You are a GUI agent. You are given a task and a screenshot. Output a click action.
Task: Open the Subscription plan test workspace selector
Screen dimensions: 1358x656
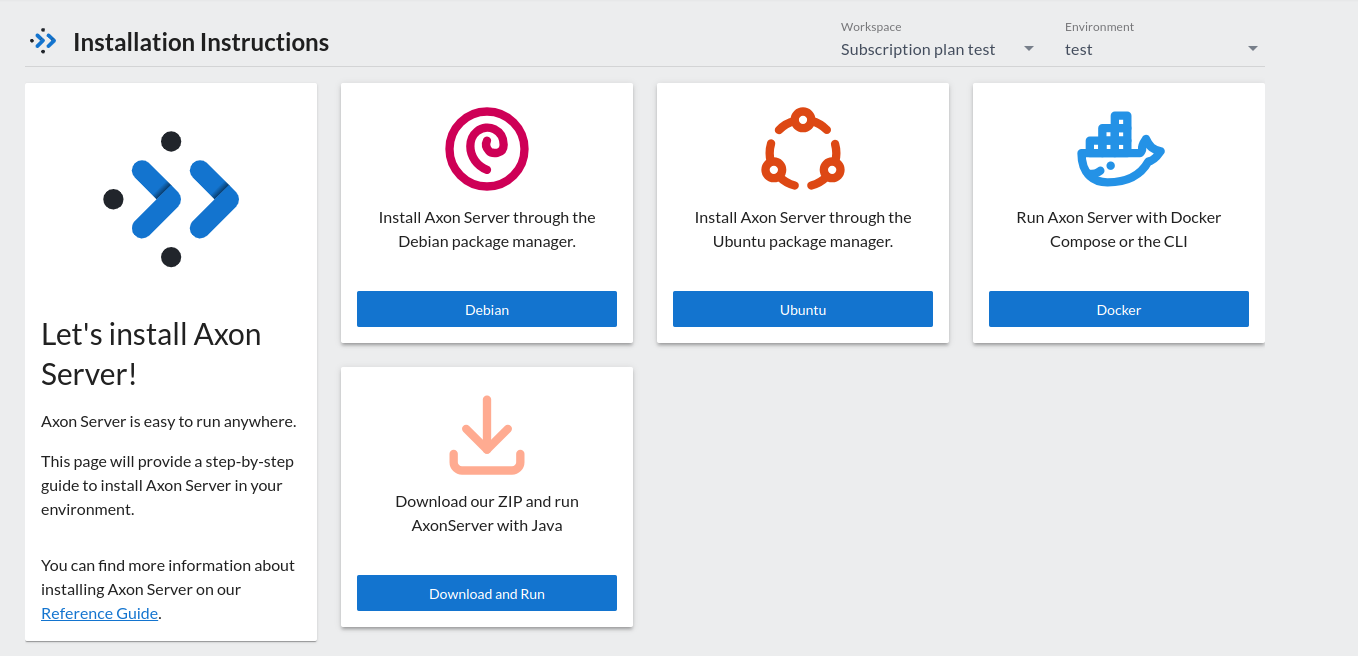point(917,49)
